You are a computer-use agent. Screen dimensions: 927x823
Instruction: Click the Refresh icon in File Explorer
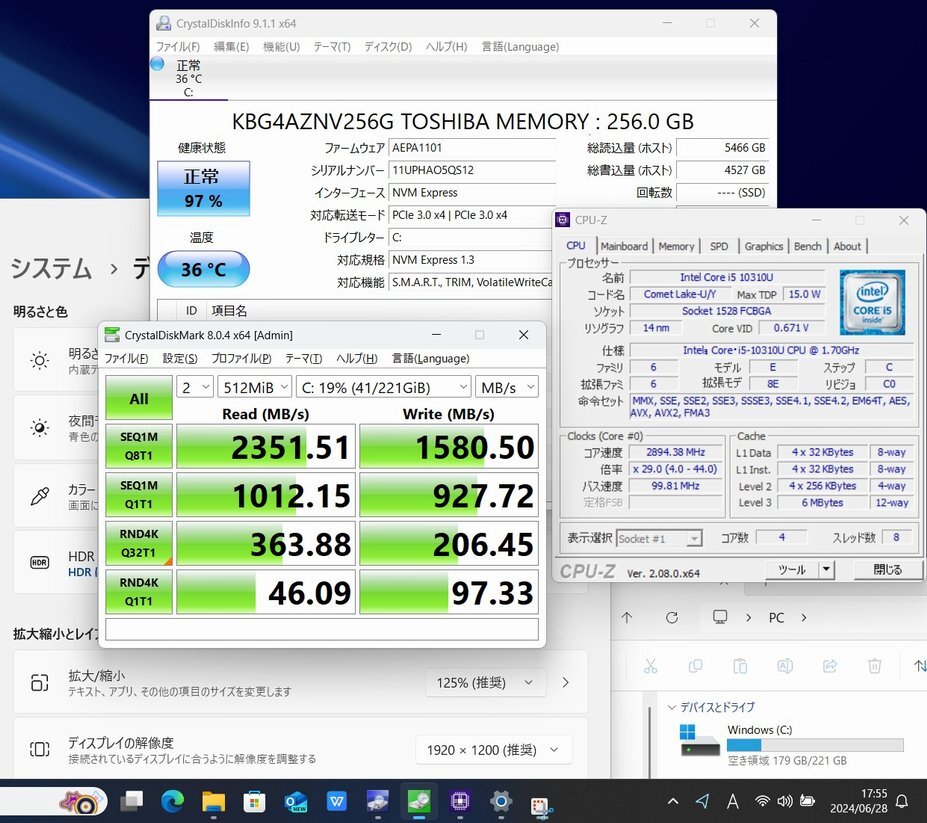[x=672, y=618]
